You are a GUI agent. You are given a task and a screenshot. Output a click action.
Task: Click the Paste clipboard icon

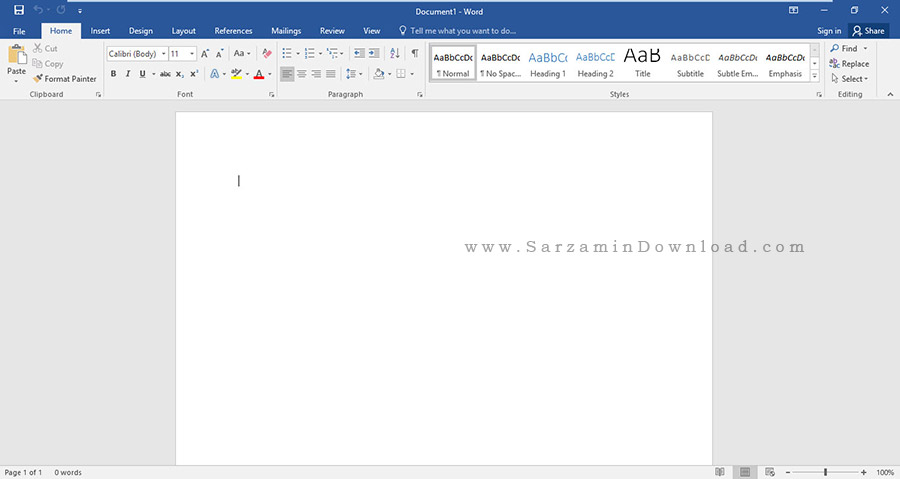point(17,54)
